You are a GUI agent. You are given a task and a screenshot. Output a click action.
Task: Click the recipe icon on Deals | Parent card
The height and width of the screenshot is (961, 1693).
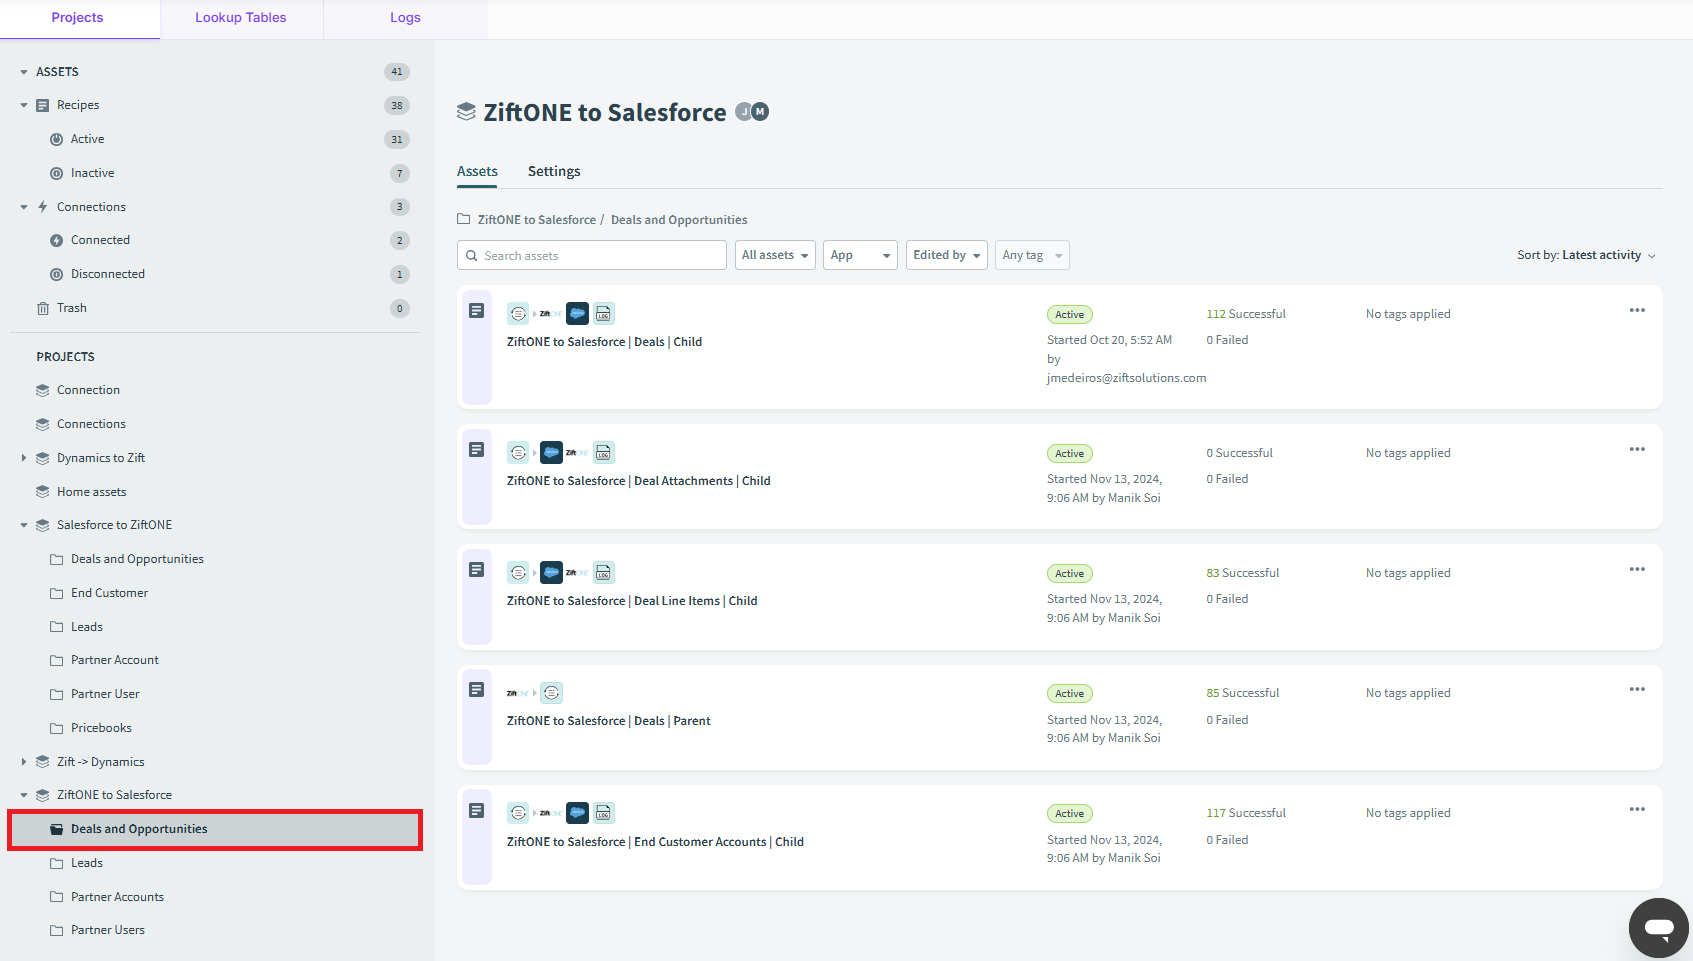click(x=477, y=690)
